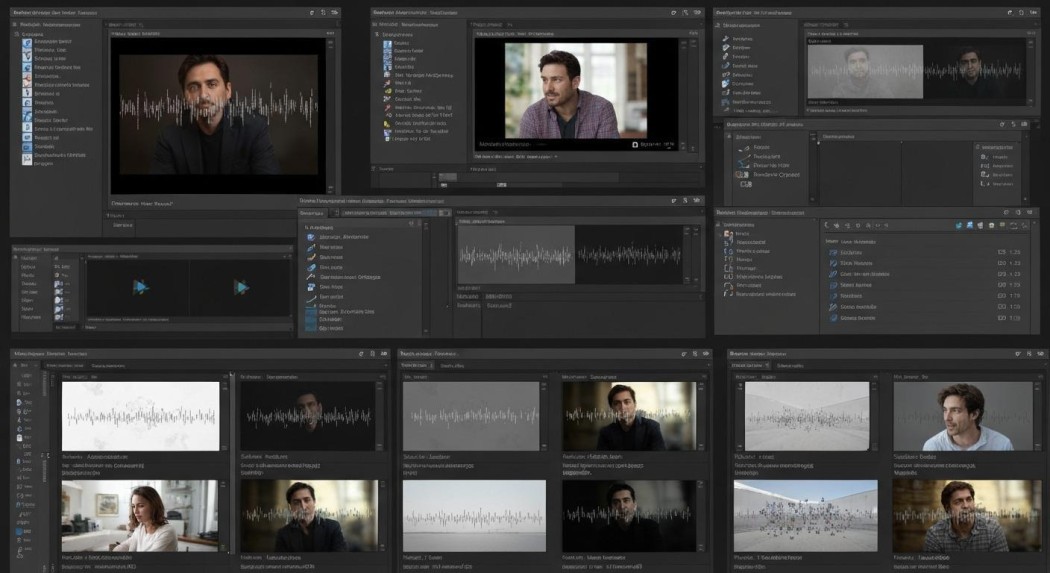The image size is (1050, 573).
Task: Click the small camera icon on the plaid-shirt video
Action: tap(634, 144)
